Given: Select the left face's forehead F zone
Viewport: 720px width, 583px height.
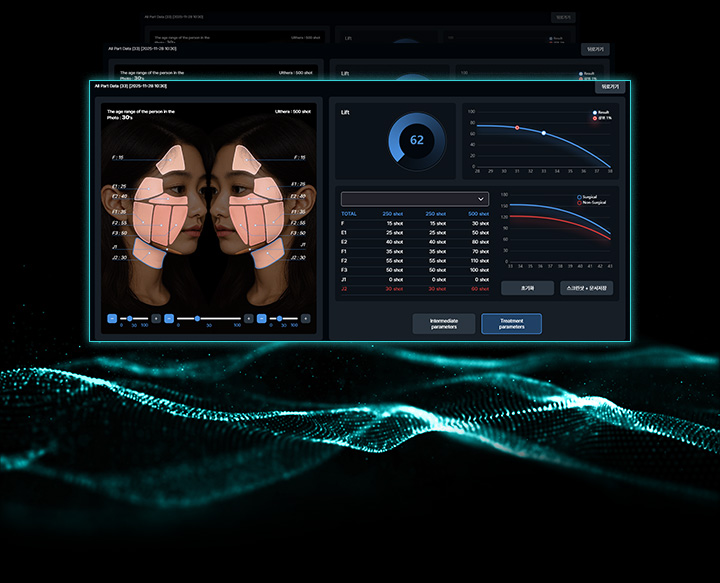Looking at the screenshot, I should point(173,157).
